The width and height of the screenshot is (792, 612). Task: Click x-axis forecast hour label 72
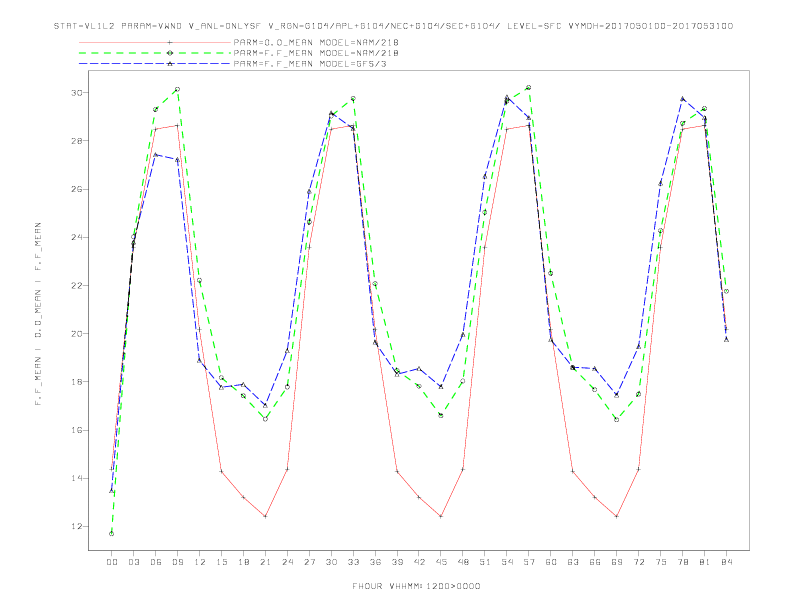(639, 562)
